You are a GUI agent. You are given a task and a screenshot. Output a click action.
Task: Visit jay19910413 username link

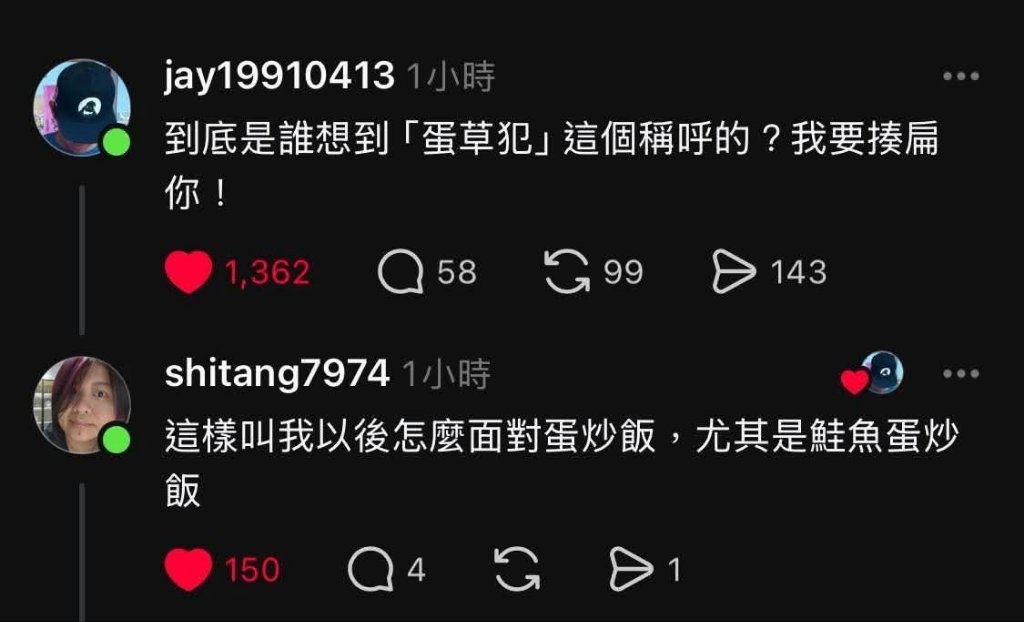point(280,76)
